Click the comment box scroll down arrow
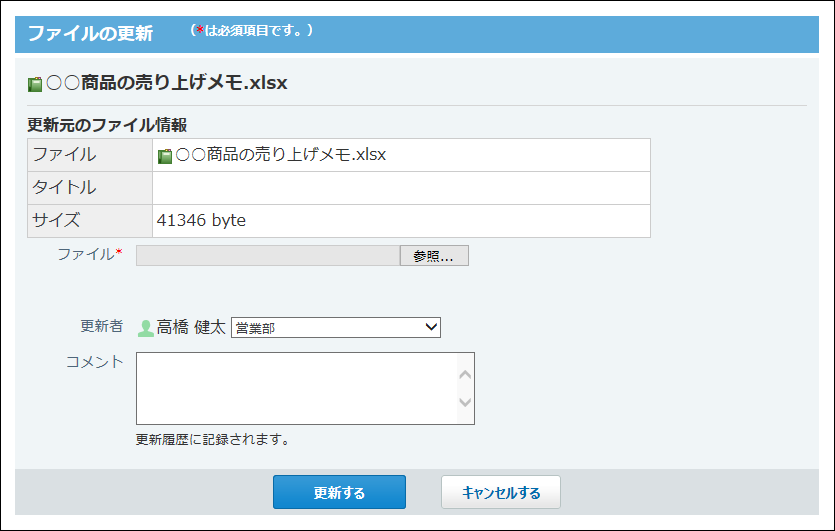Screen dimensions: 835x531 [x=465, y=402]
